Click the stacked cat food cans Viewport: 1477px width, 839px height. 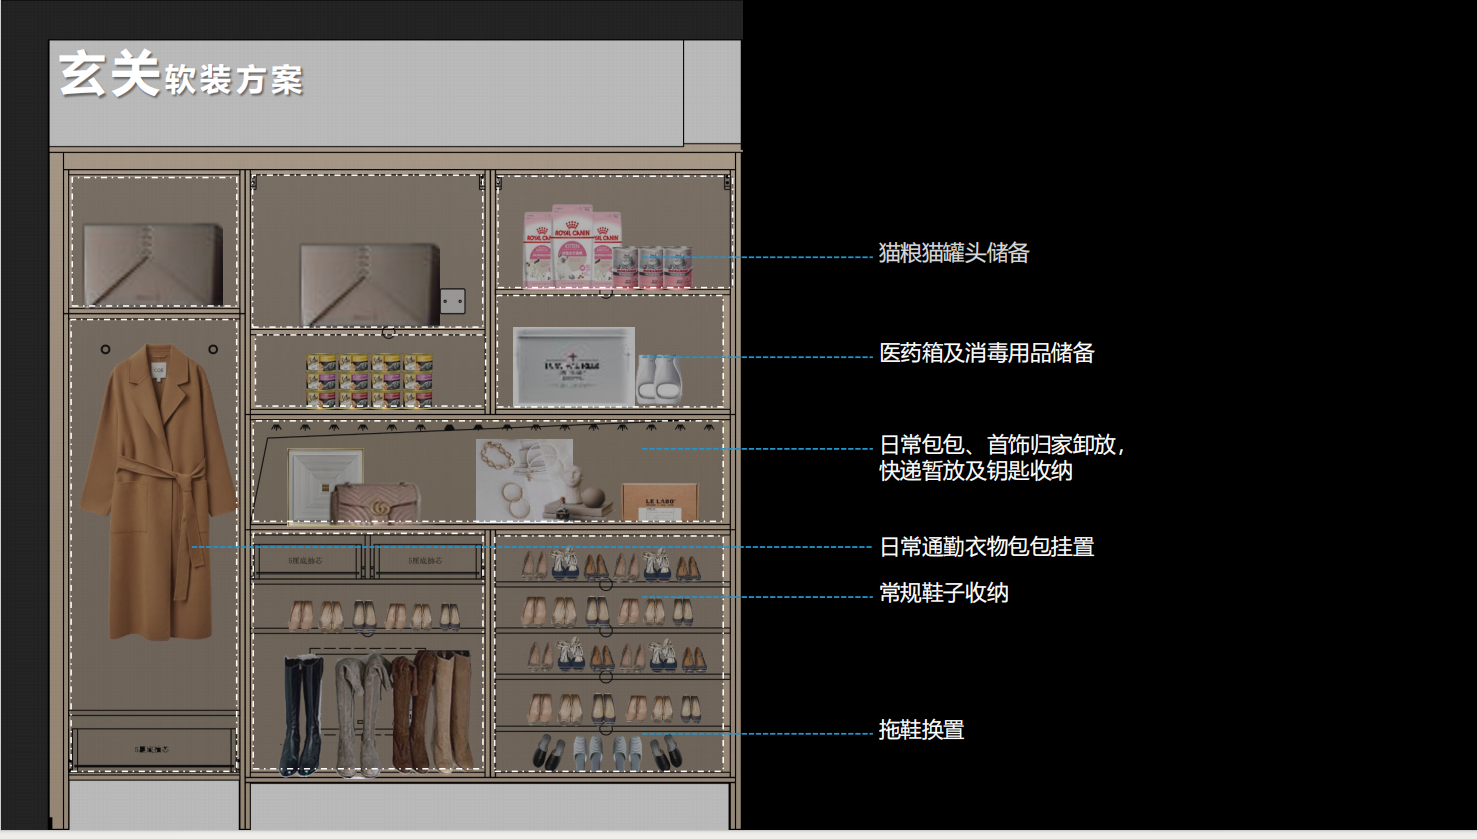[369, 380]
